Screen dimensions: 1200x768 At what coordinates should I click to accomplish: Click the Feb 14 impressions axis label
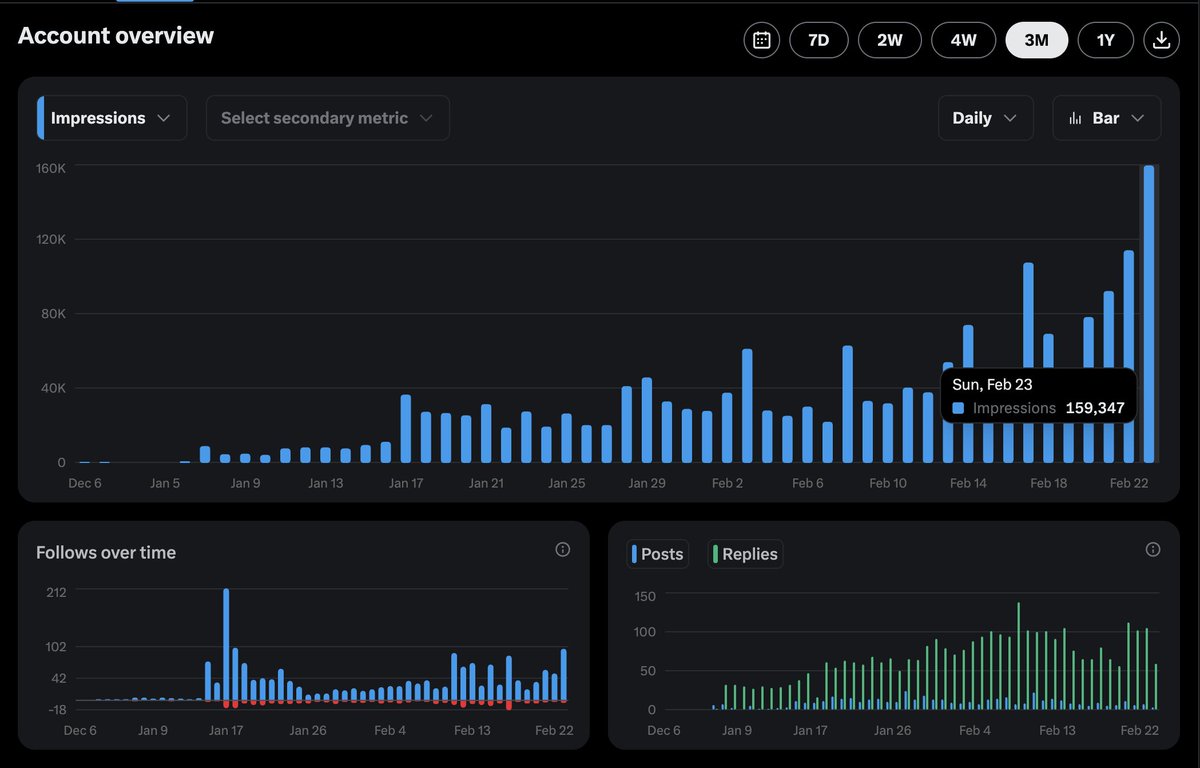(x=968, y=483)
